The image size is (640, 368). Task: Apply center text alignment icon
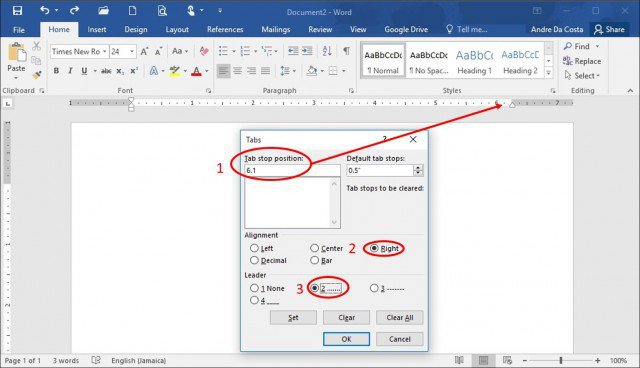pos(237,71)
